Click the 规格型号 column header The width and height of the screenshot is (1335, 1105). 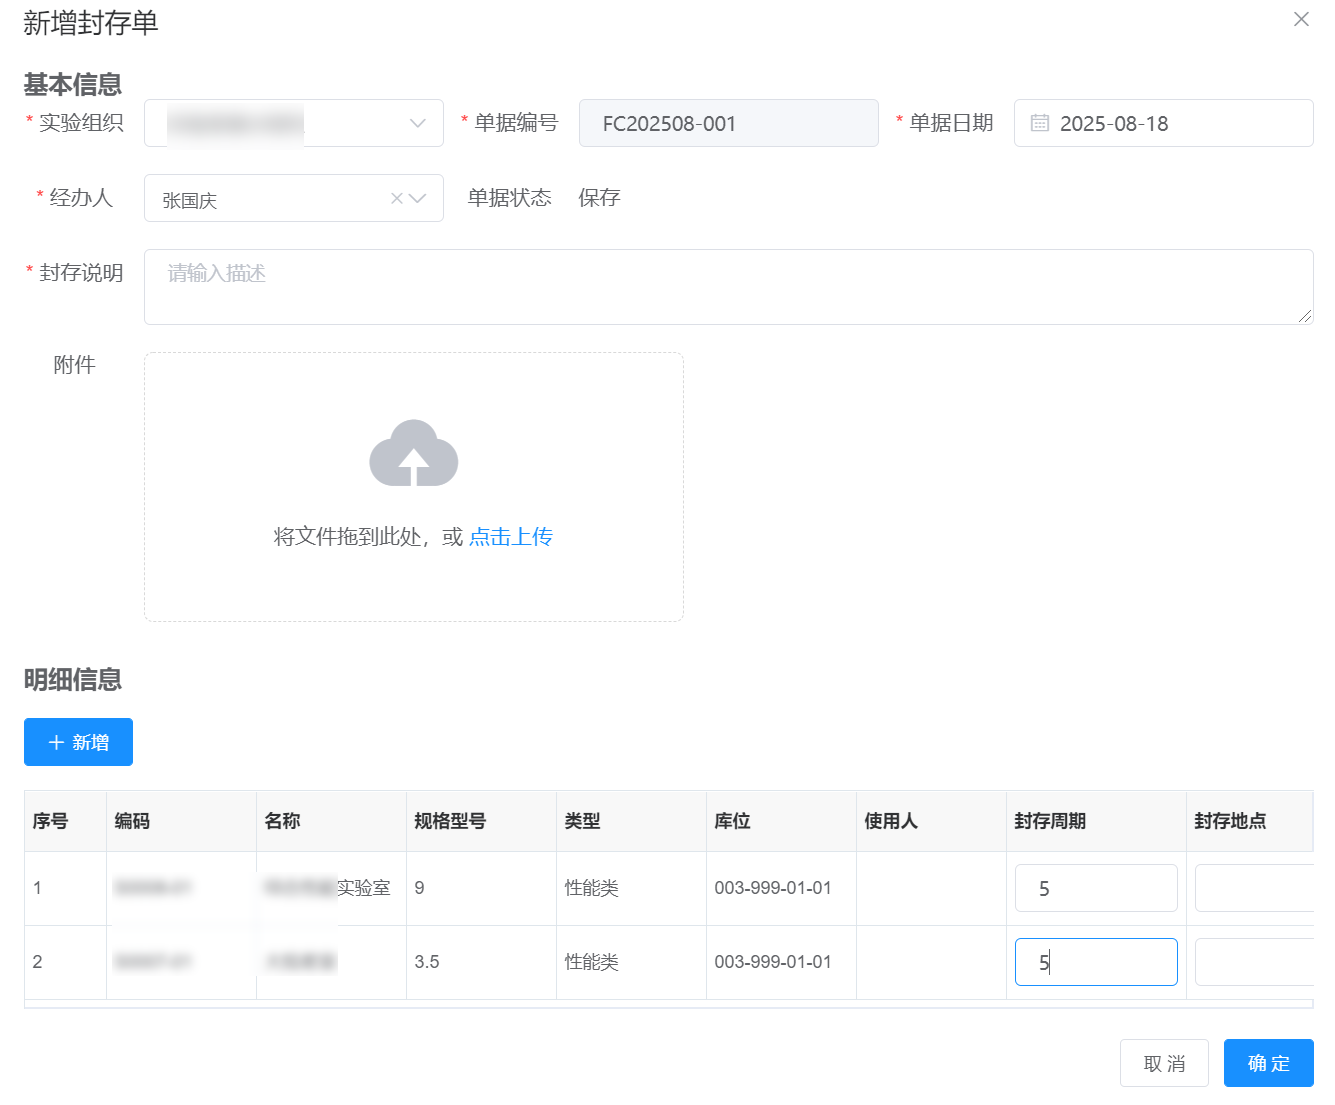tap(450, 821)
